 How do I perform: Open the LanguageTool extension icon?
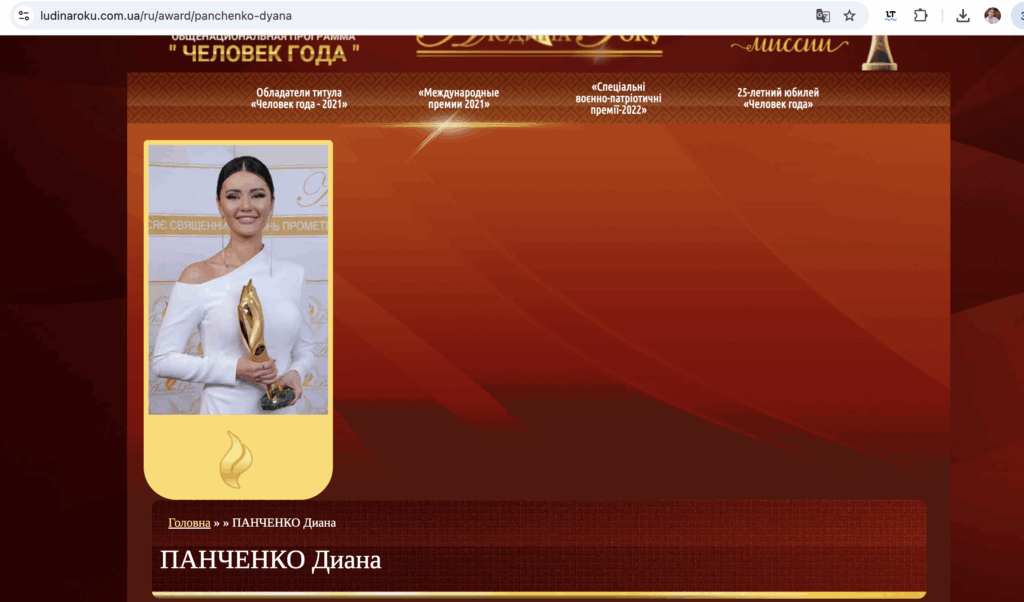tap(890, 16)
